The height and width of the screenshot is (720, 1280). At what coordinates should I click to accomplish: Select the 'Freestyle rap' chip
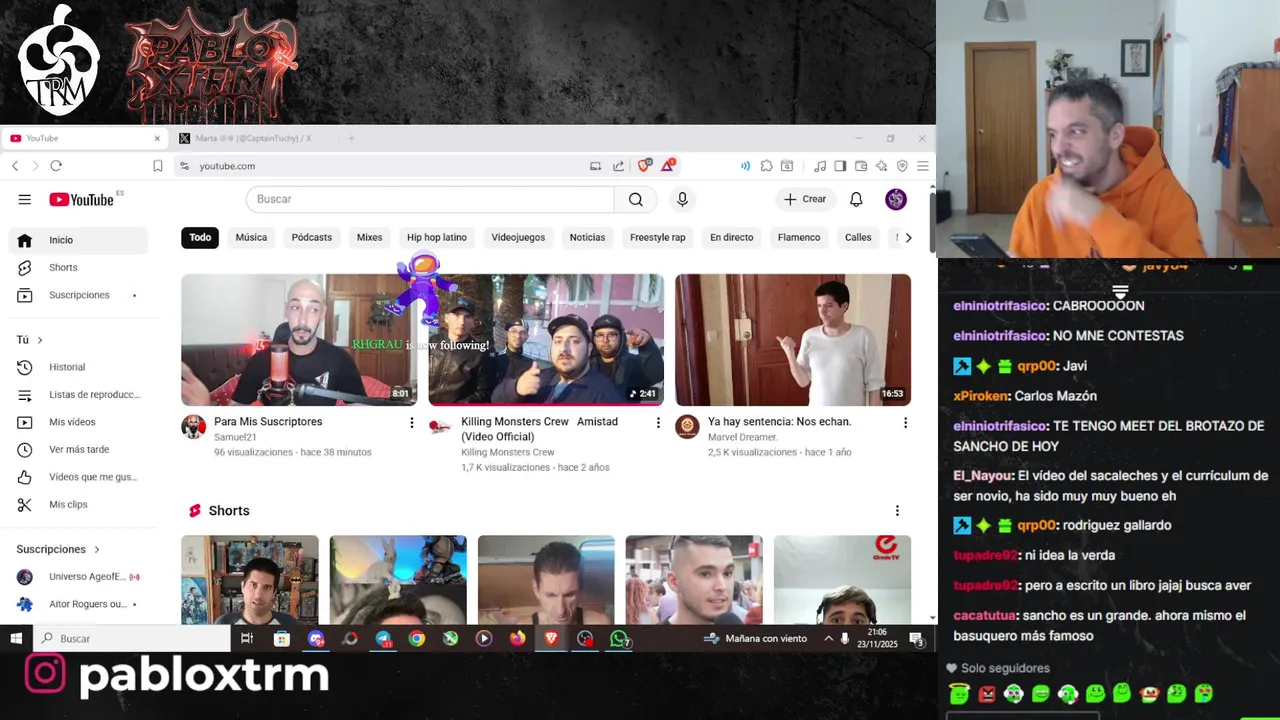tap(658, 237)
